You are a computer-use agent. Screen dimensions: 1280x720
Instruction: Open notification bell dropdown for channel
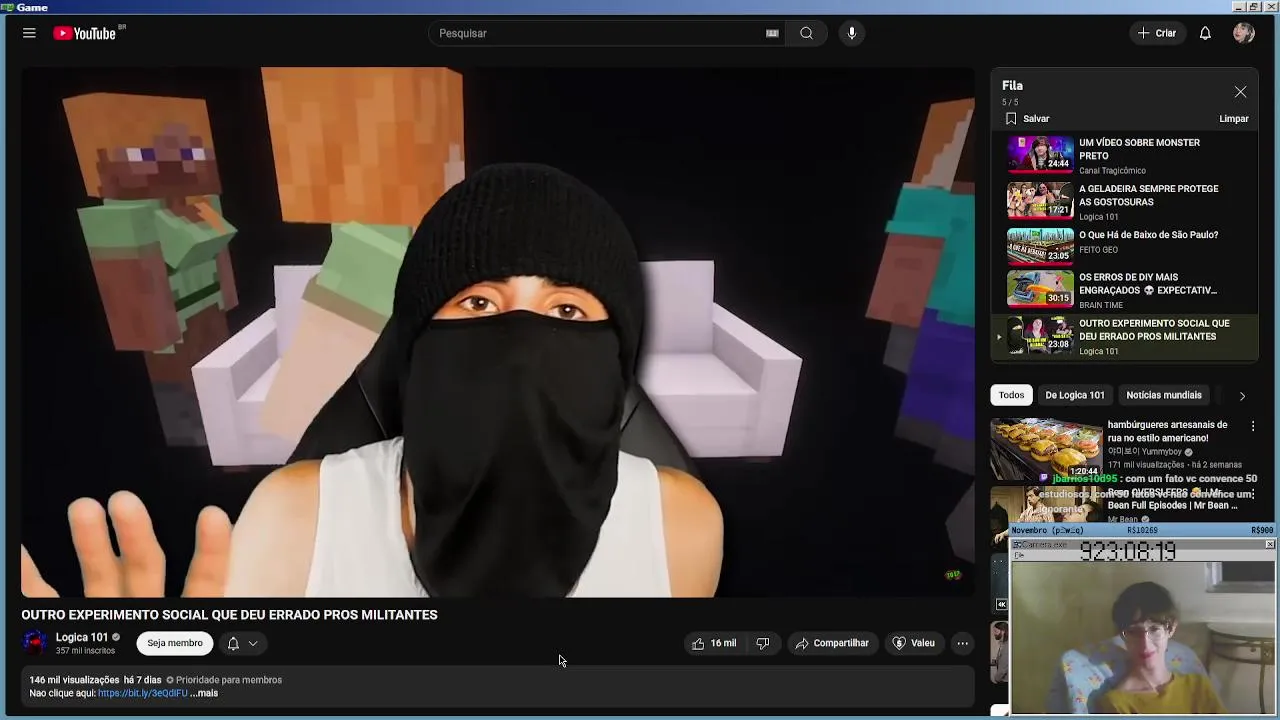tap(242, 643)
